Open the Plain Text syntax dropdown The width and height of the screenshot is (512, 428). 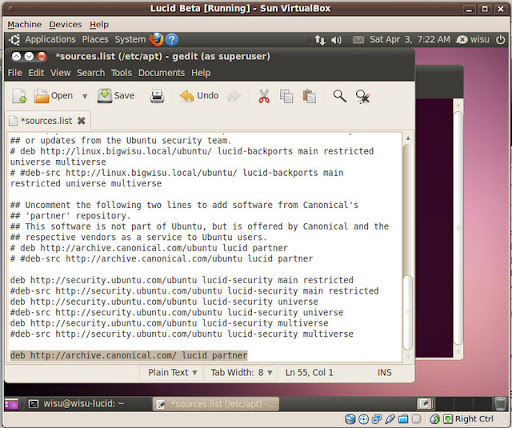(x=172, y=372)
